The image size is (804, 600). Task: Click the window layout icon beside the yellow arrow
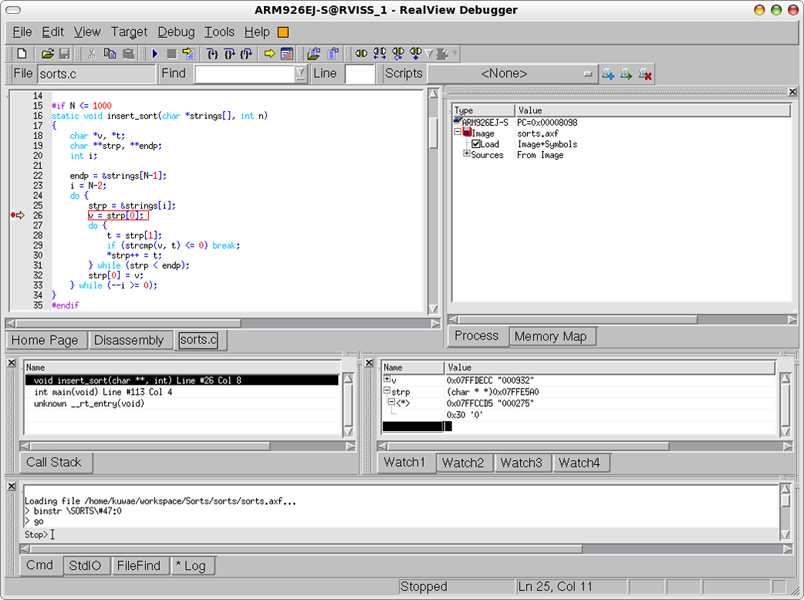tap(287, 53)
